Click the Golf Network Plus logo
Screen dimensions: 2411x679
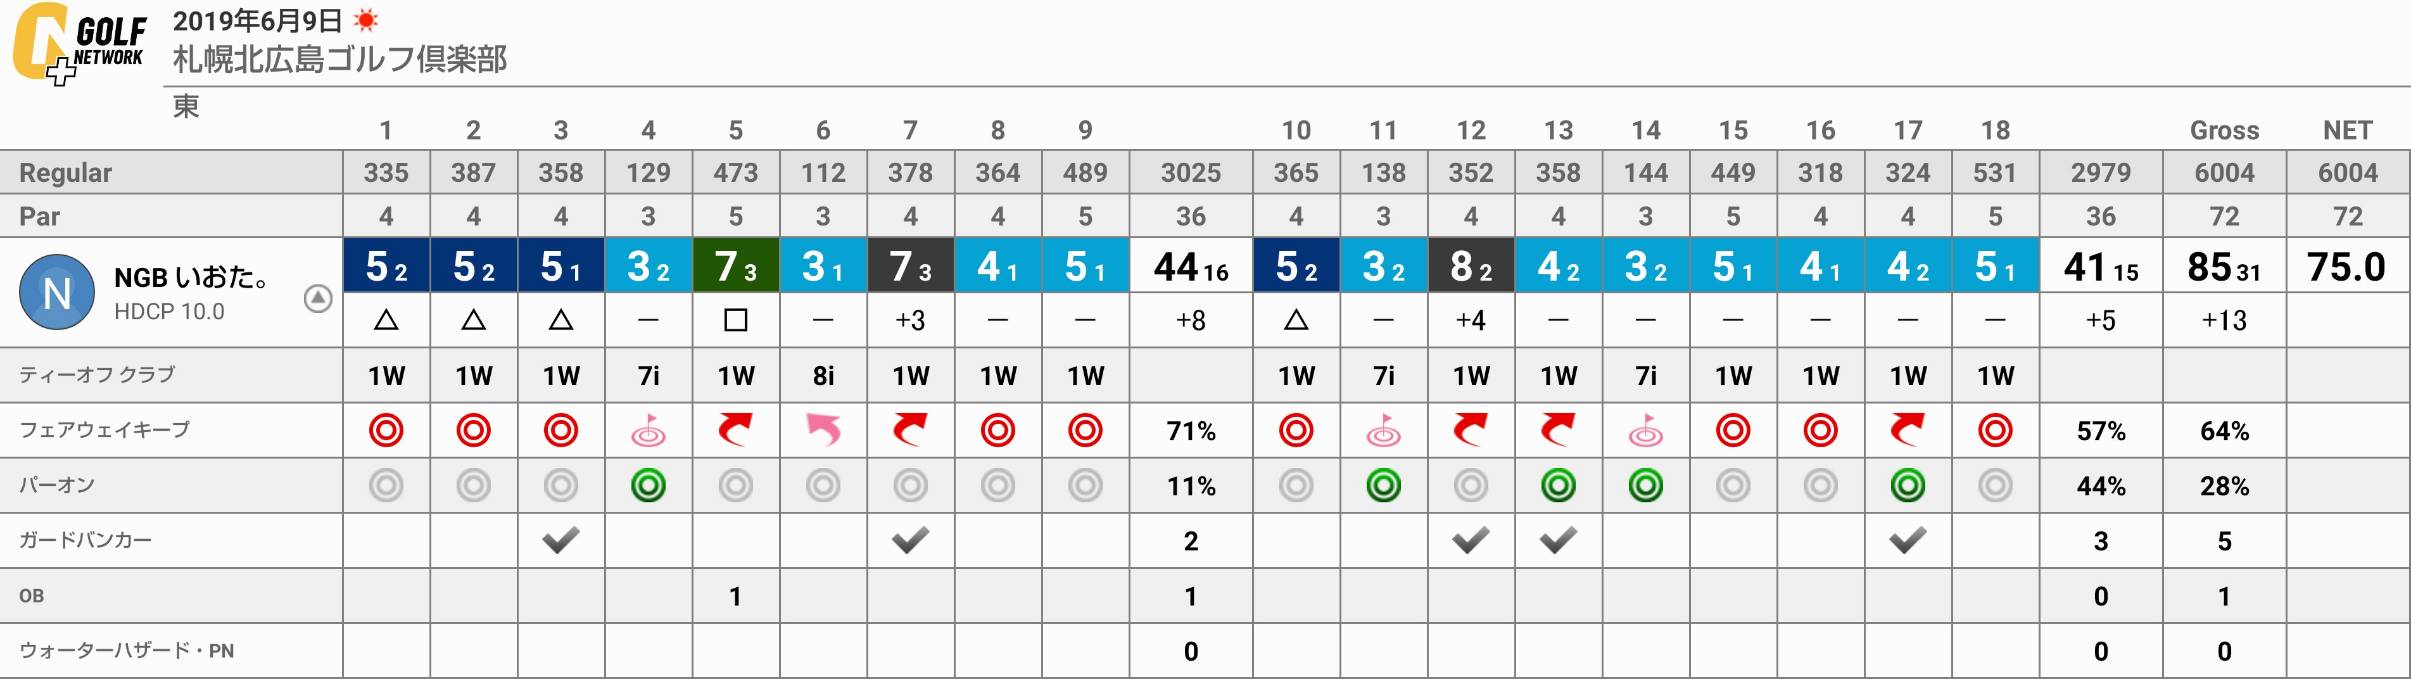(x=79, y=43)
